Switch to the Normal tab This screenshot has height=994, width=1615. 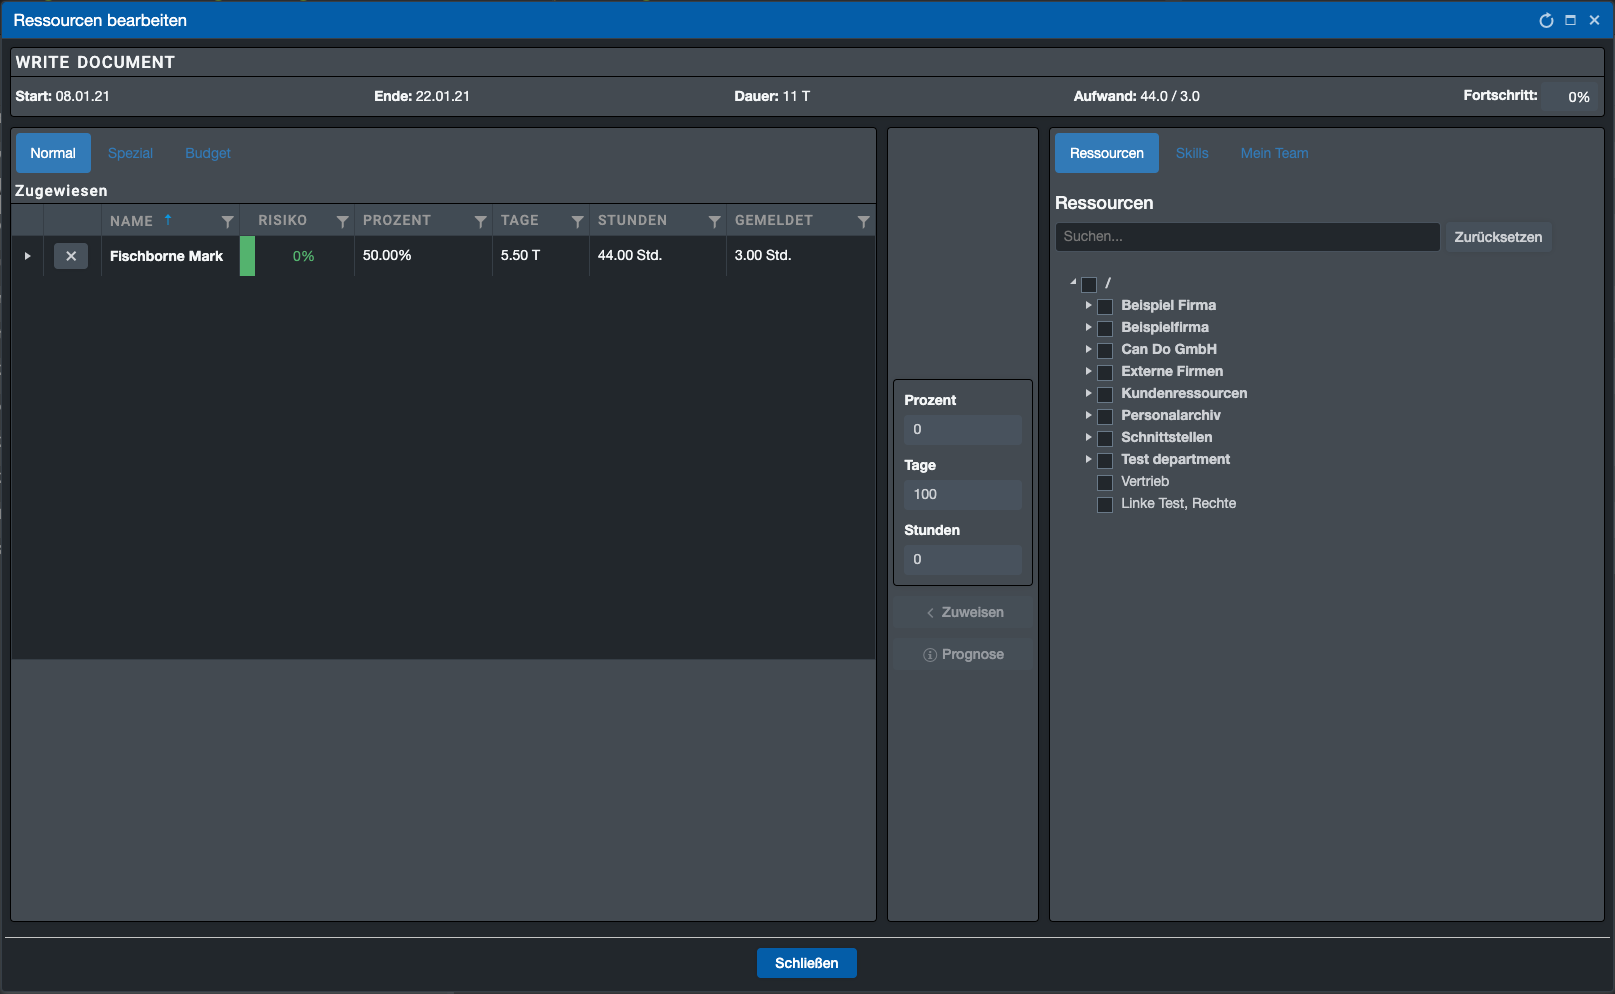tap(53, 153)
